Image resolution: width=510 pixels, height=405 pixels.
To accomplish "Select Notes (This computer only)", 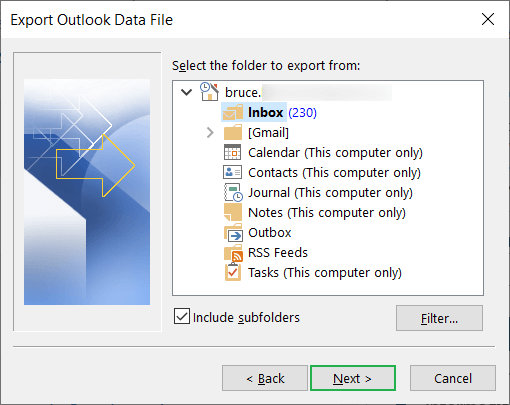I will pyautogui.click(x=327, y=212).
